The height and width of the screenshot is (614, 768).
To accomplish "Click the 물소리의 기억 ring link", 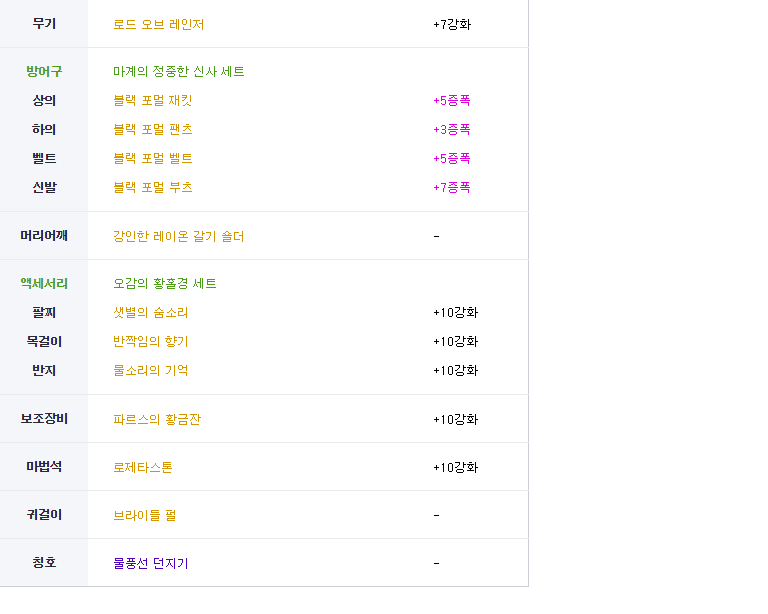I will [x=151, y=371].
